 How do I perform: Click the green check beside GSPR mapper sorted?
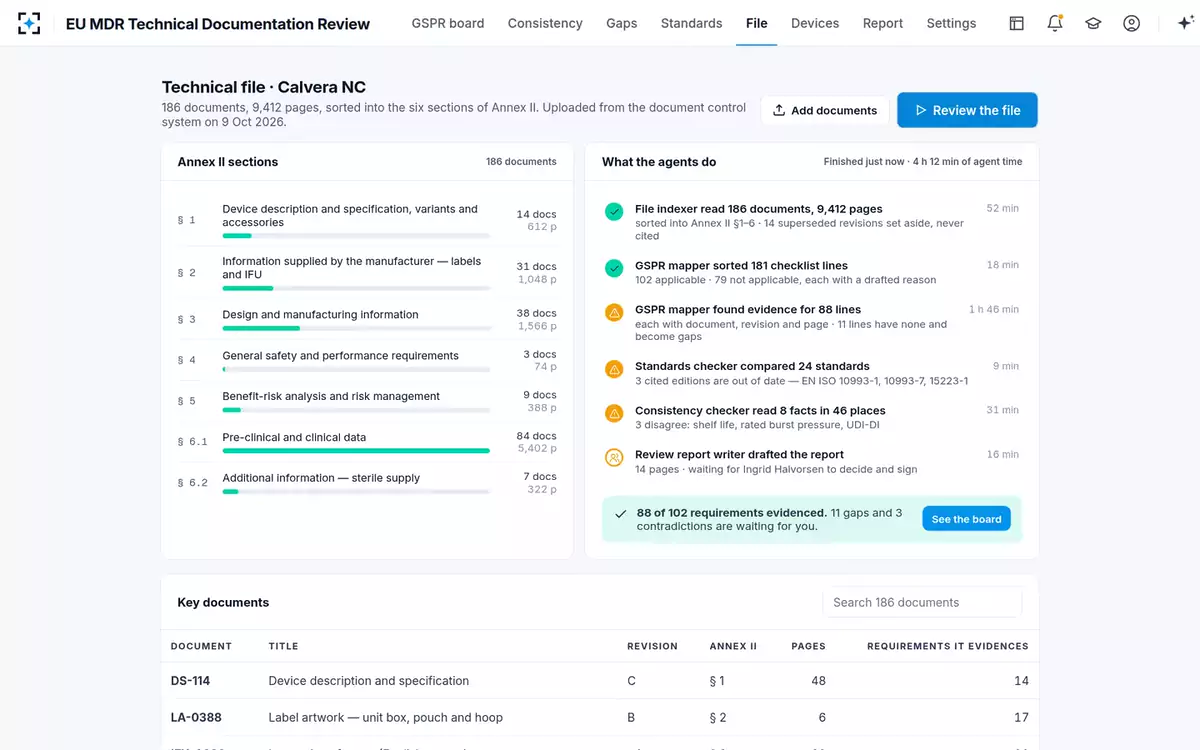tap(614, 268)
